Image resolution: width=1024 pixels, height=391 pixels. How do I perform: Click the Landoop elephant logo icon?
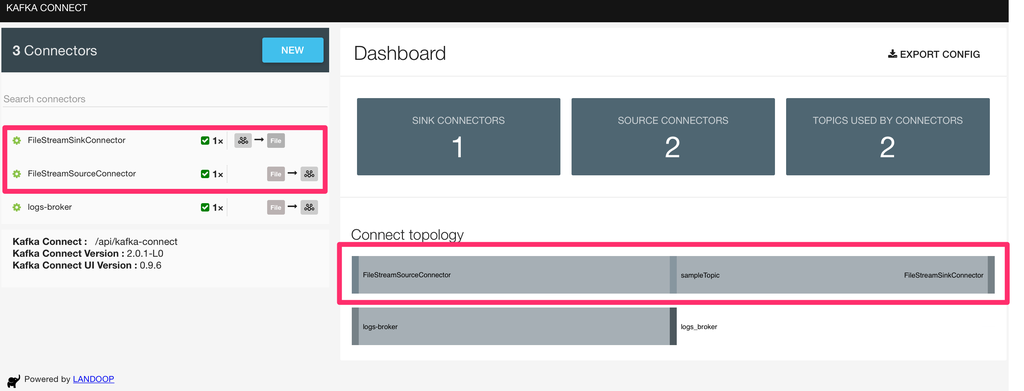click(x=14, y=381)
